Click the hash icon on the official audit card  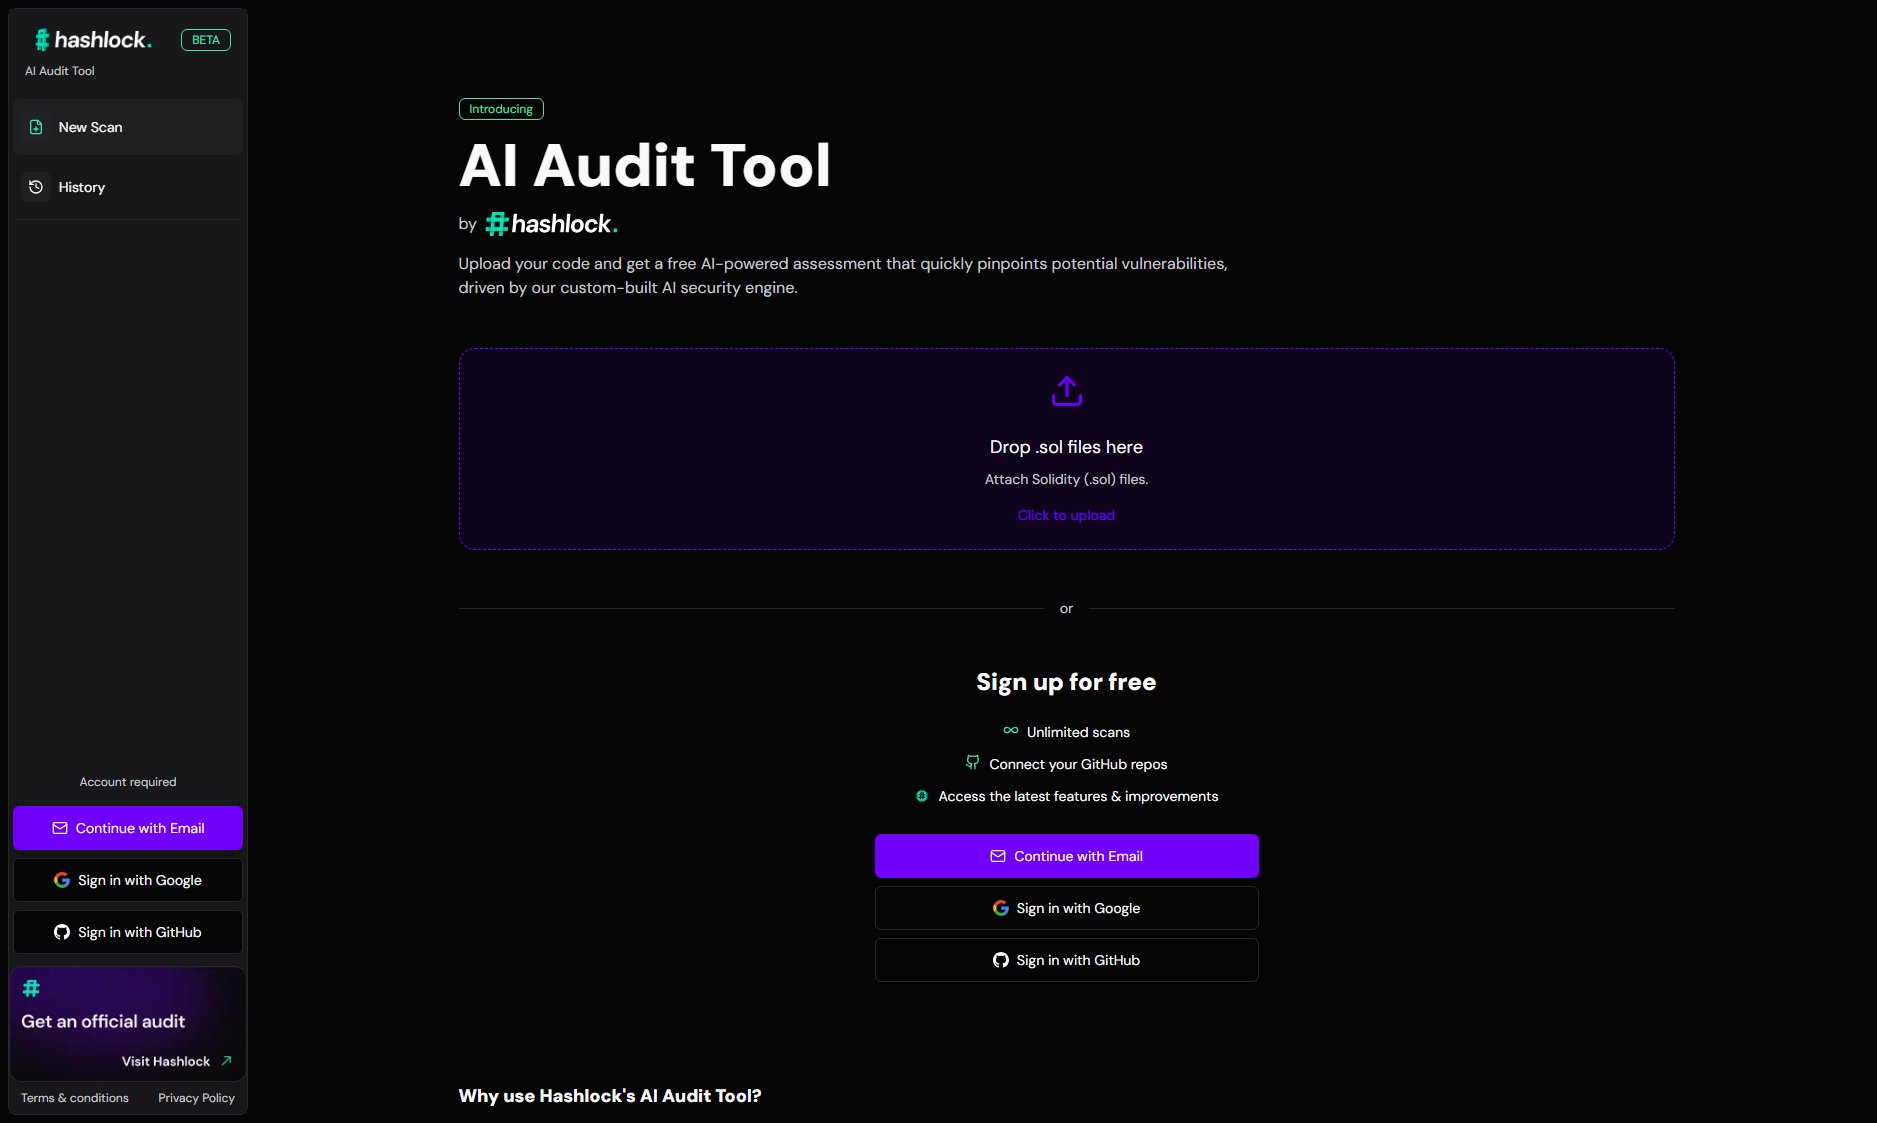(31, 988)
